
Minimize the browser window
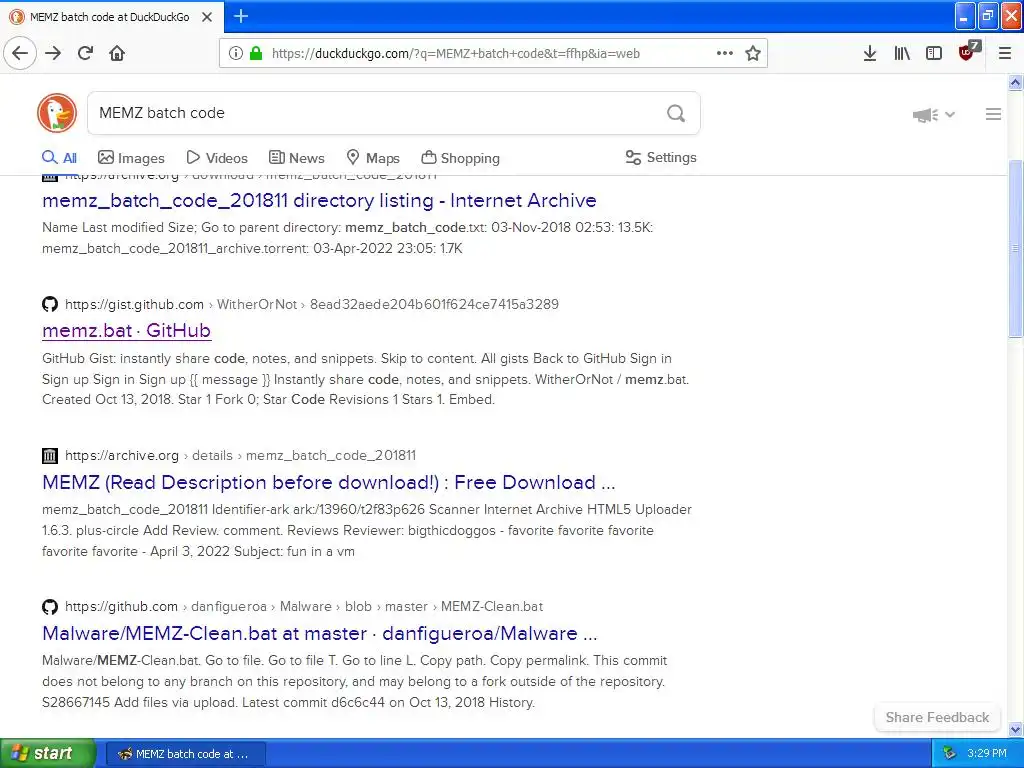pos(965,16)
